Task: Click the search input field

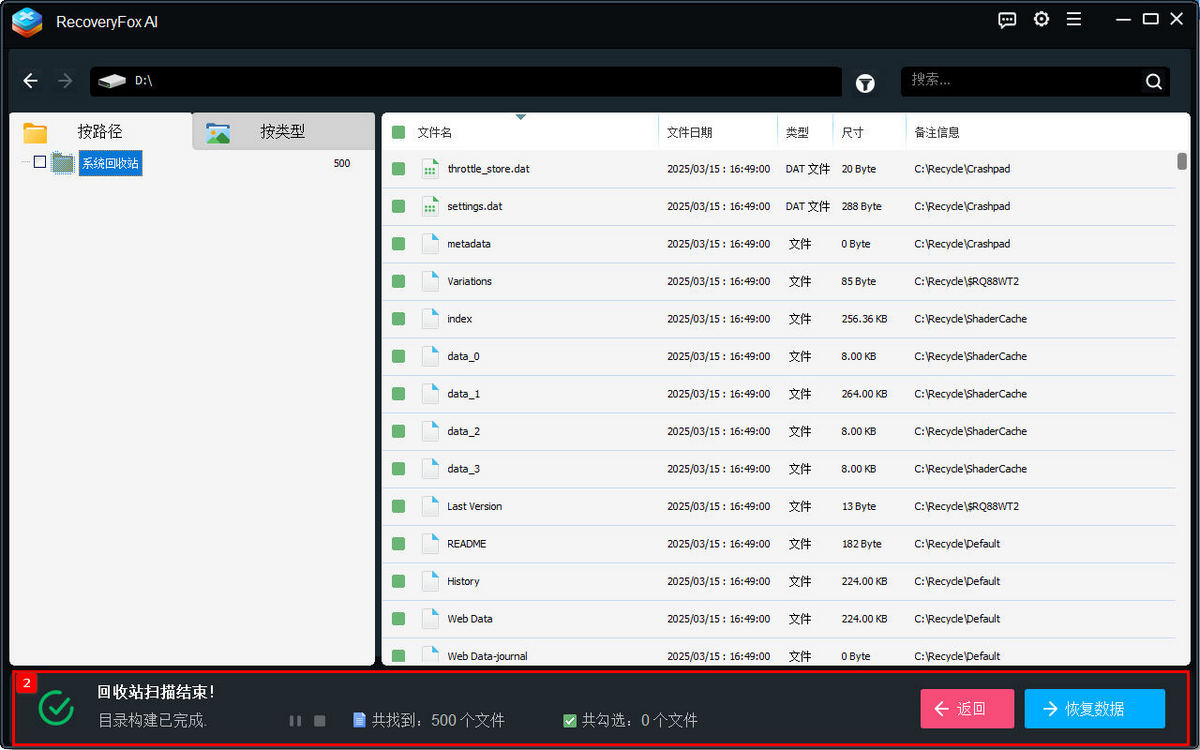Action: click(x=1020, y=81)
